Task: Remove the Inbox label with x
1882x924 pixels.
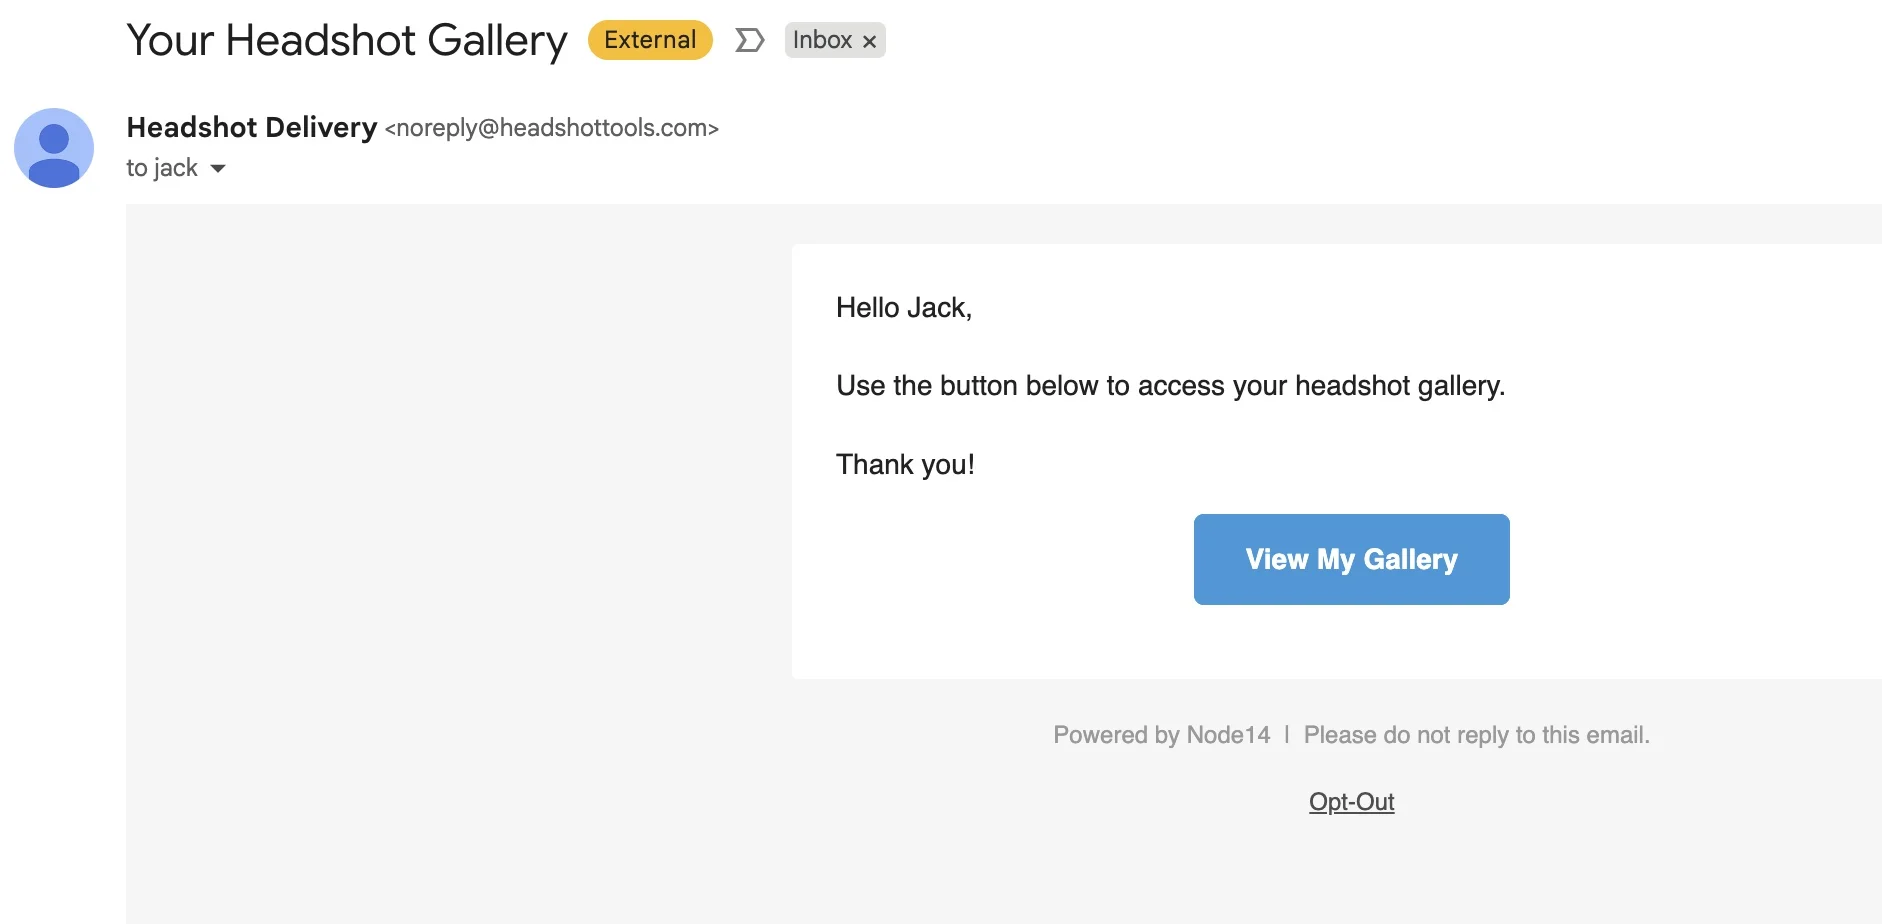Action: point(870,41)
